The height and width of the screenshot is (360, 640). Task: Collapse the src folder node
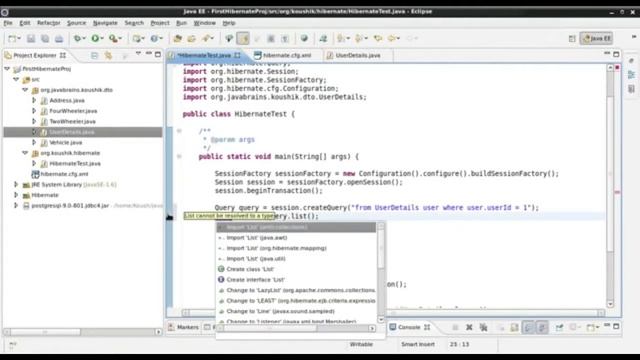tap(16, 79)
